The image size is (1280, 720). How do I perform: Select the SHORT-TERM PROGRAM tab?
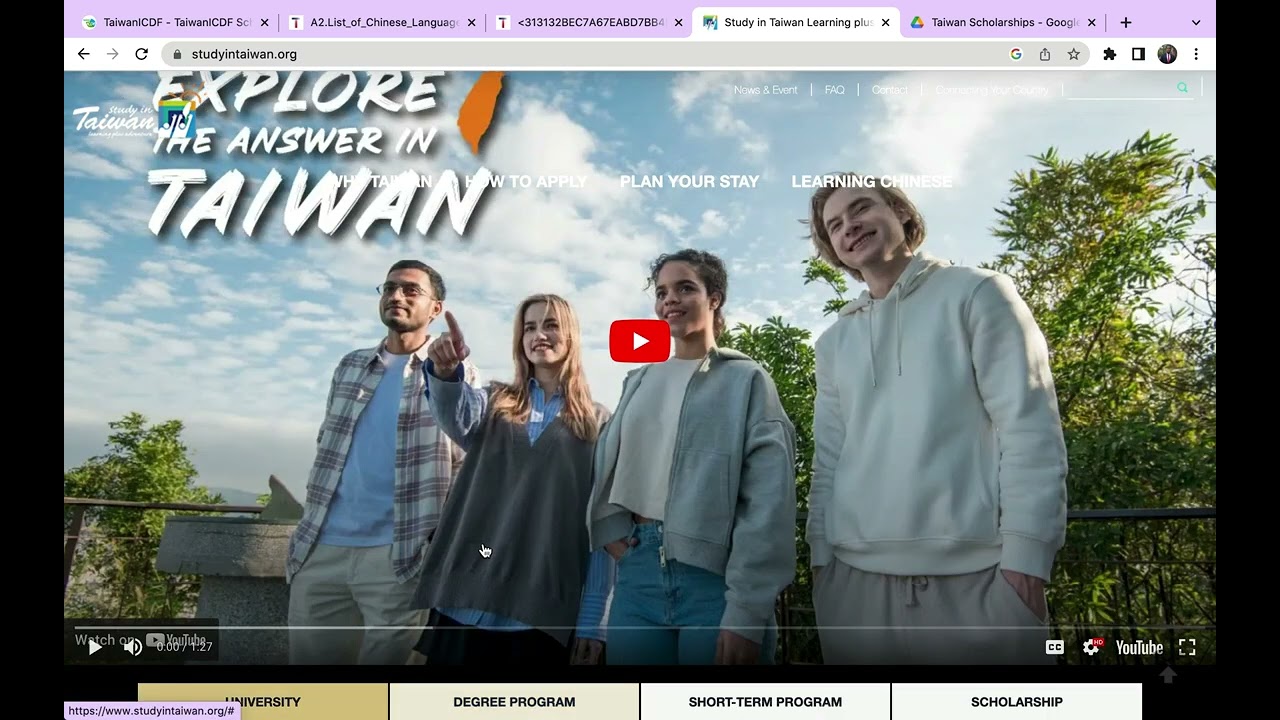[x=765, y=702]
